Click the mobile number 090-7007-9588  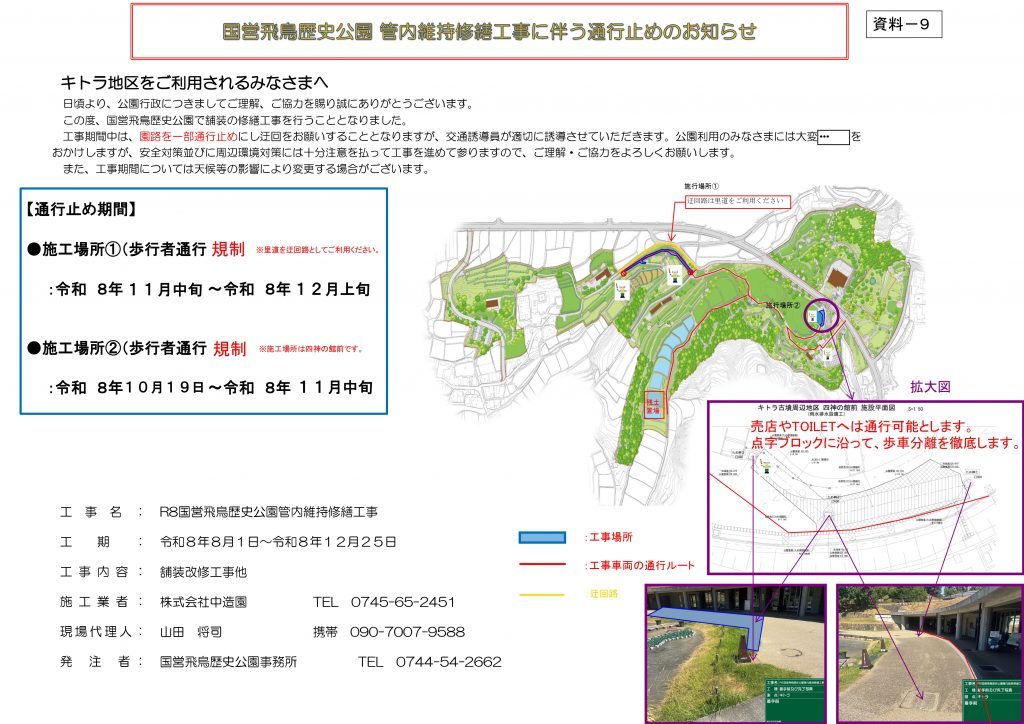408,632
